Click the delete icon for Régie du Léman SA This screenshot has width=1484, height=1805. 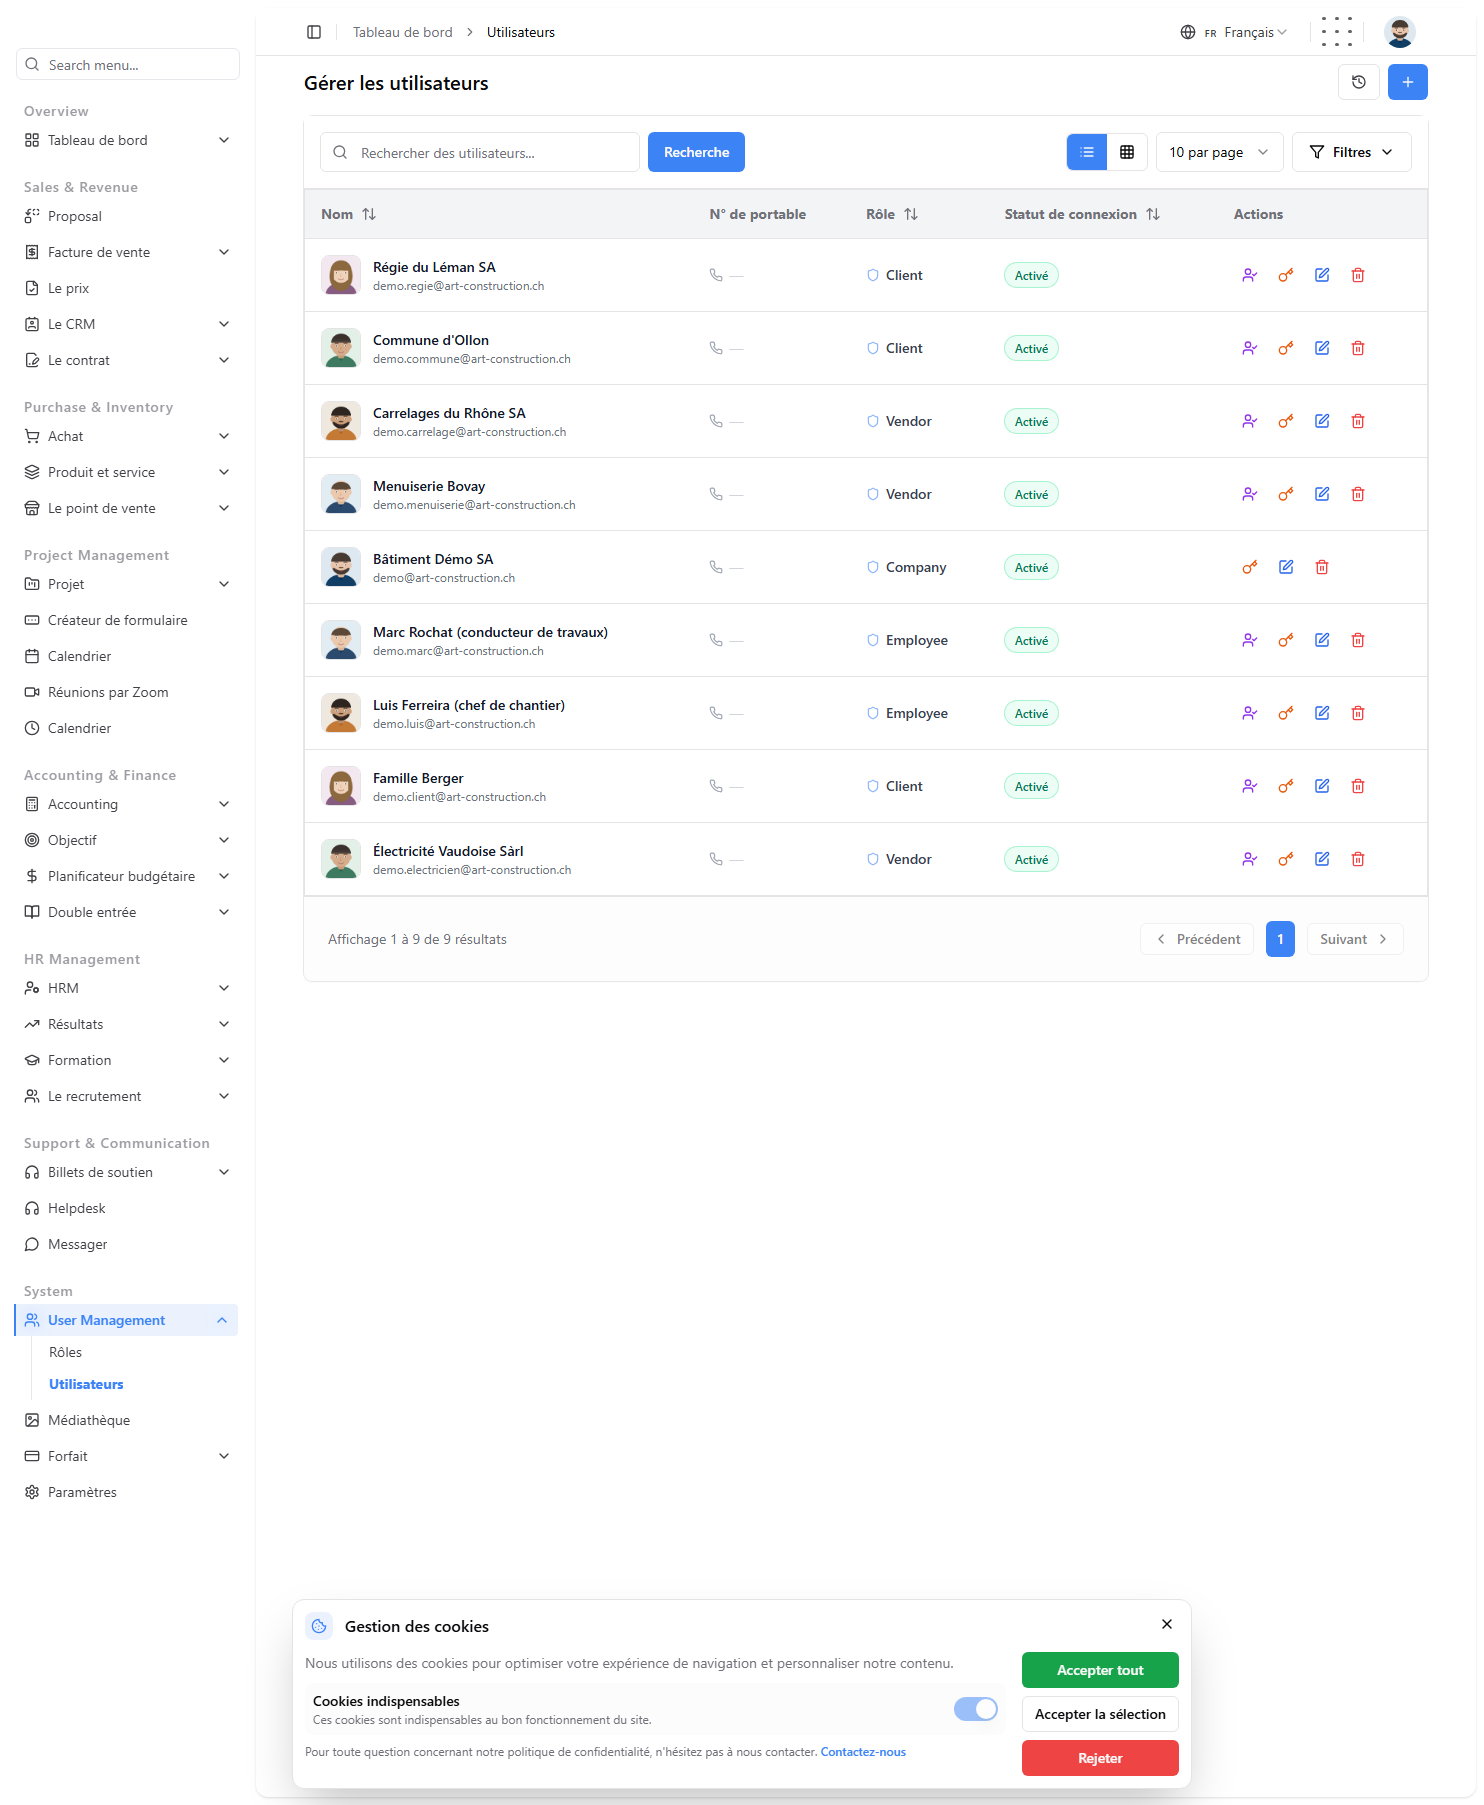click(x=1358, y=275)
